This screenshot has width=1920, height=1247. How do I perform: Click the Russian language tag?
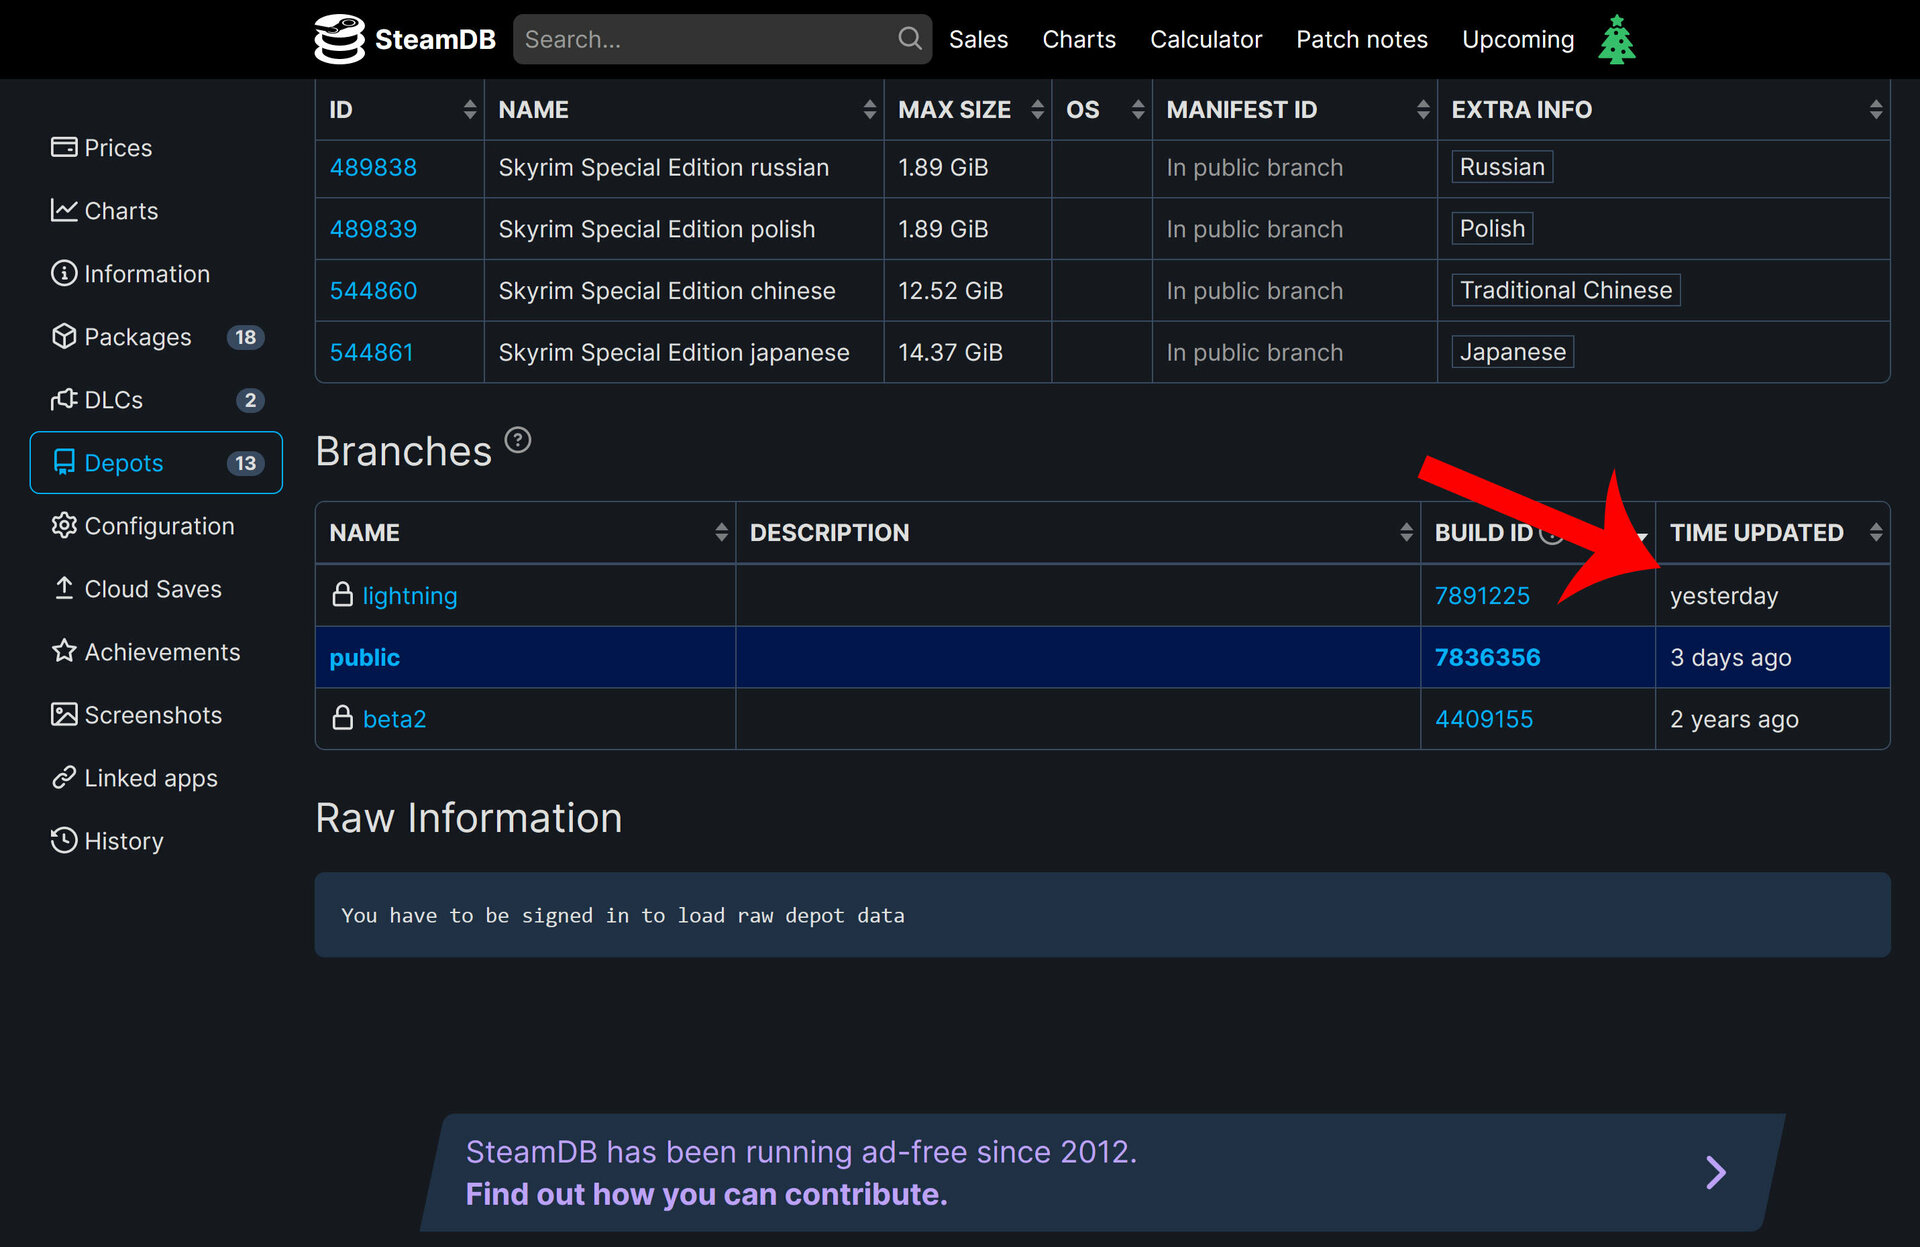point(1502,167)
